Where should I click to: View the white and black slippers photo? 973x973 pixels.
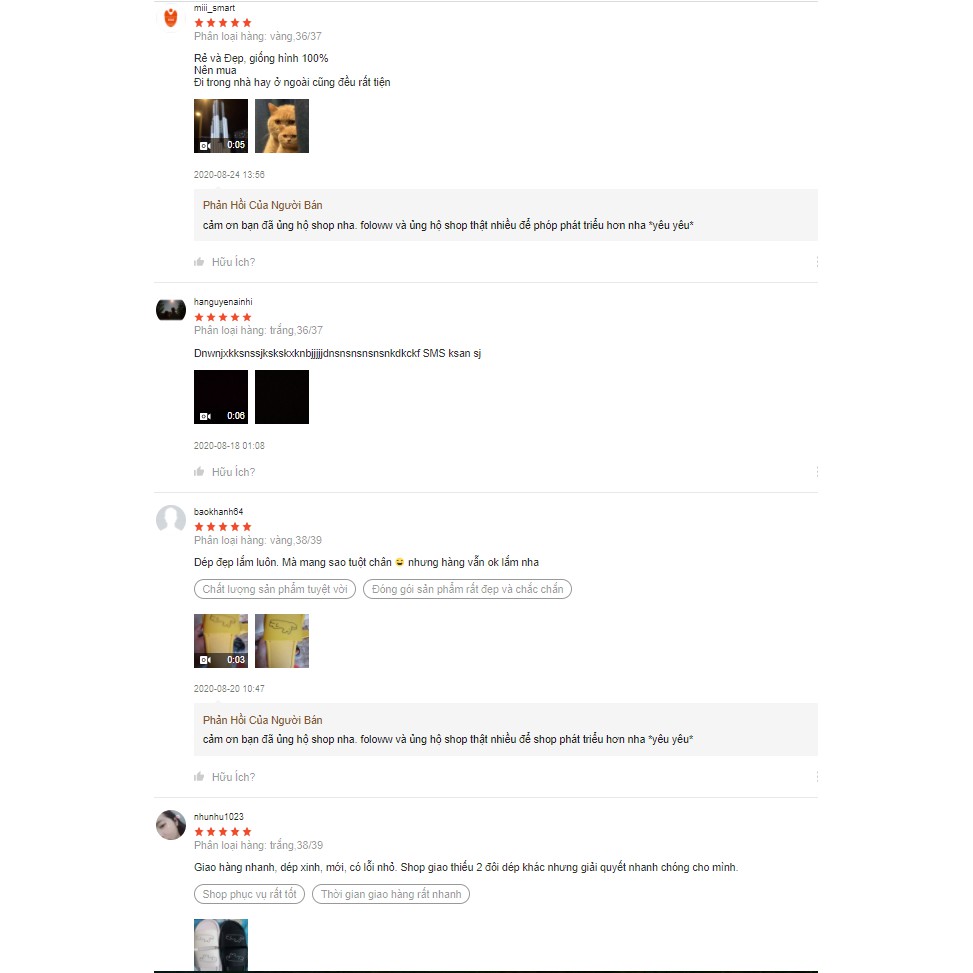click(221, 944)
